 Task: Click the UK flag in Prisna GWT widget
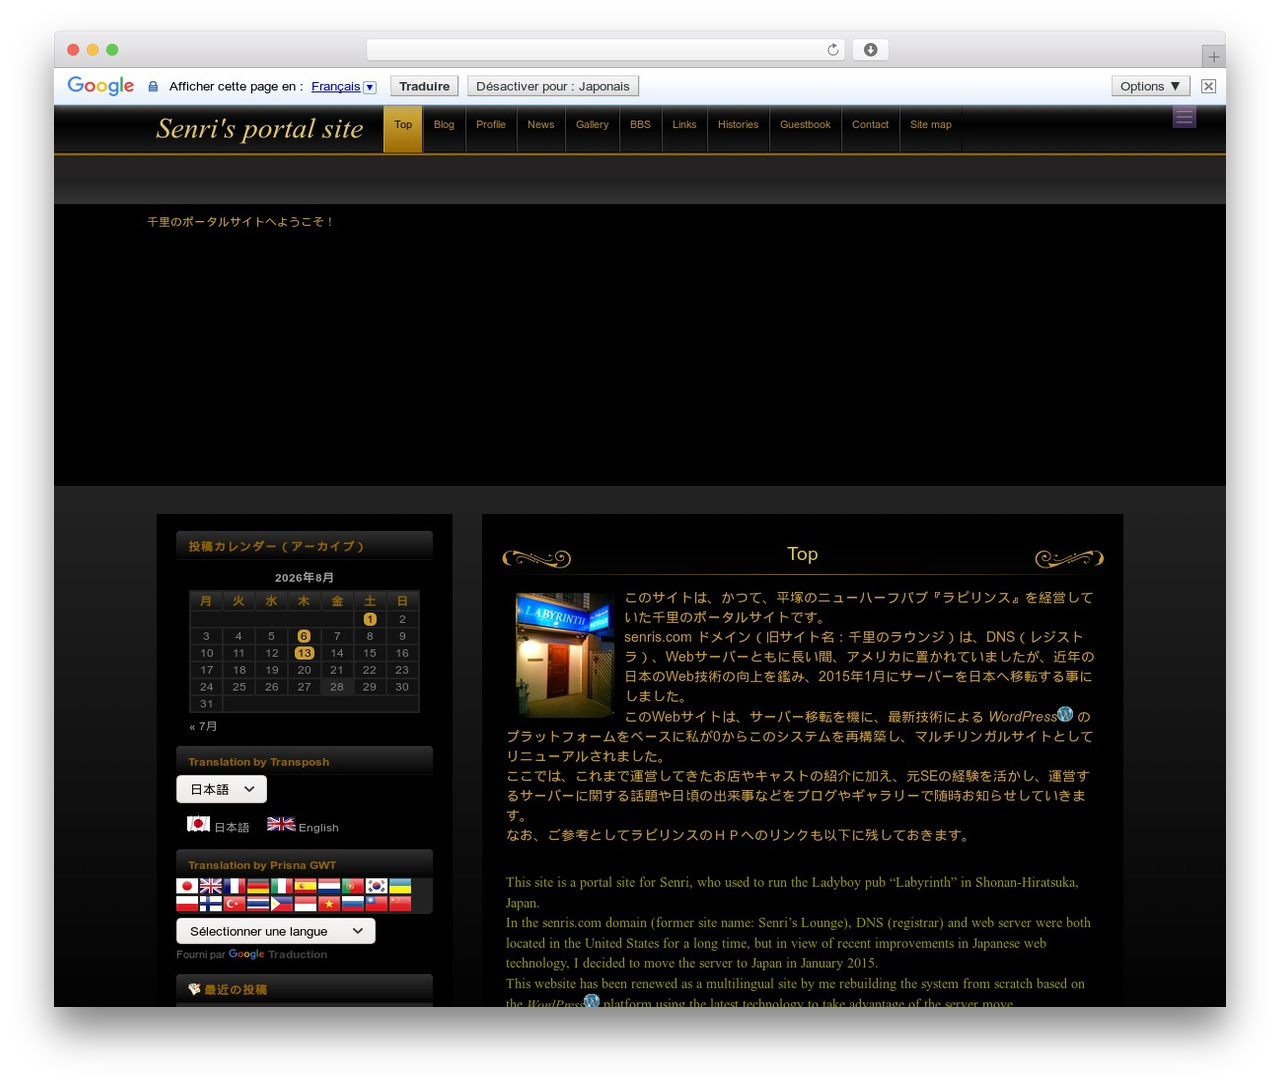click(211, 886)
